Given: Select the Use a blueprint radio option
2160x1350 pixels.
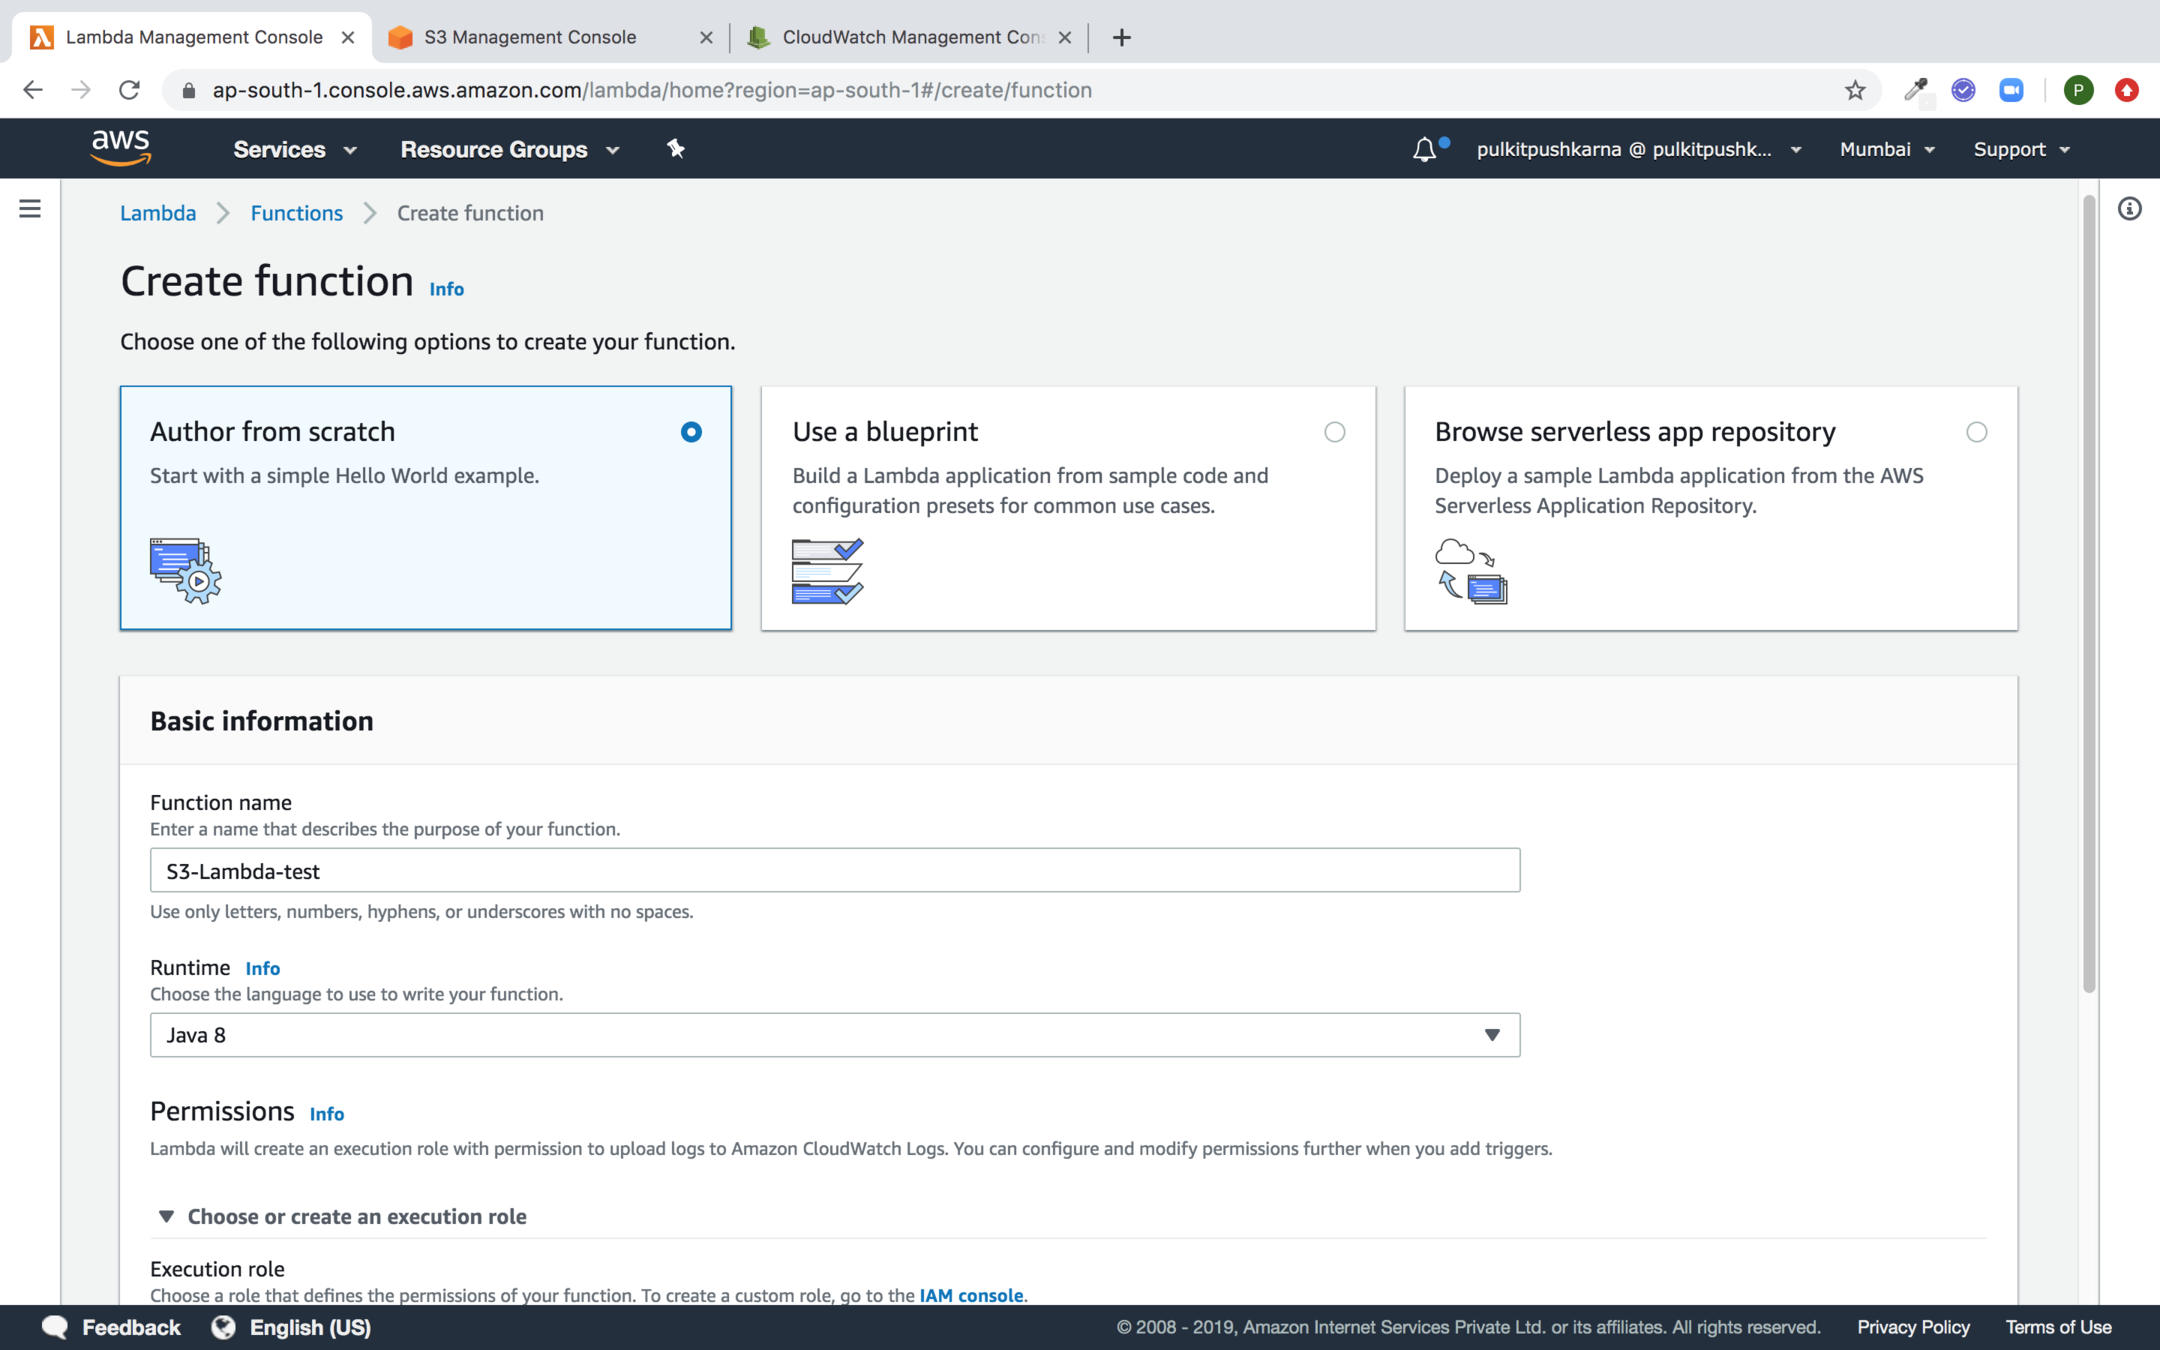Looking at the screenshot, I should point(1334,432).
